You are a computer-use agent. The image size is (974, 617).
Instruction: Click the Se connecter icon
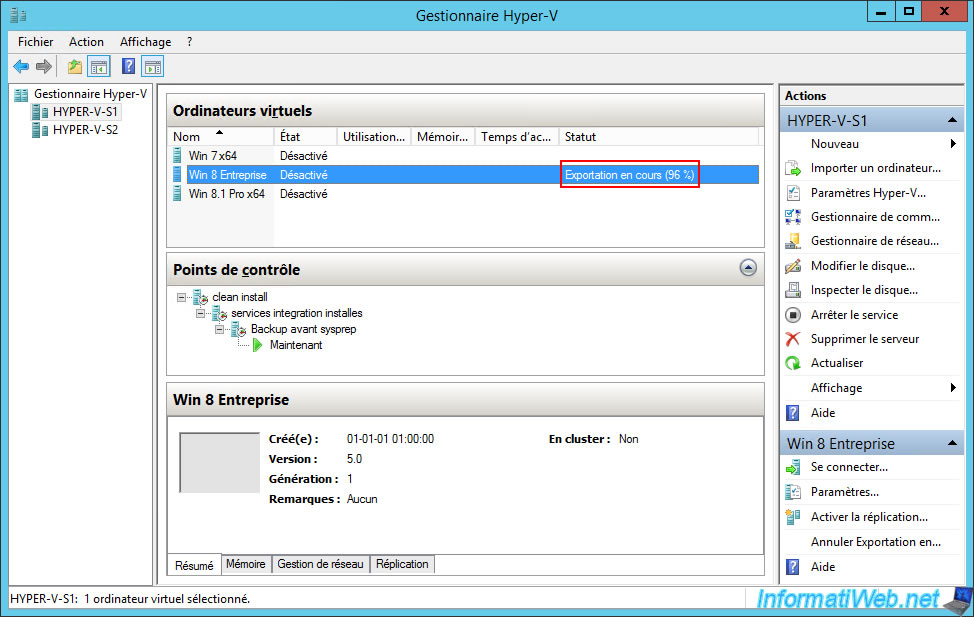(x=793, y=467)
